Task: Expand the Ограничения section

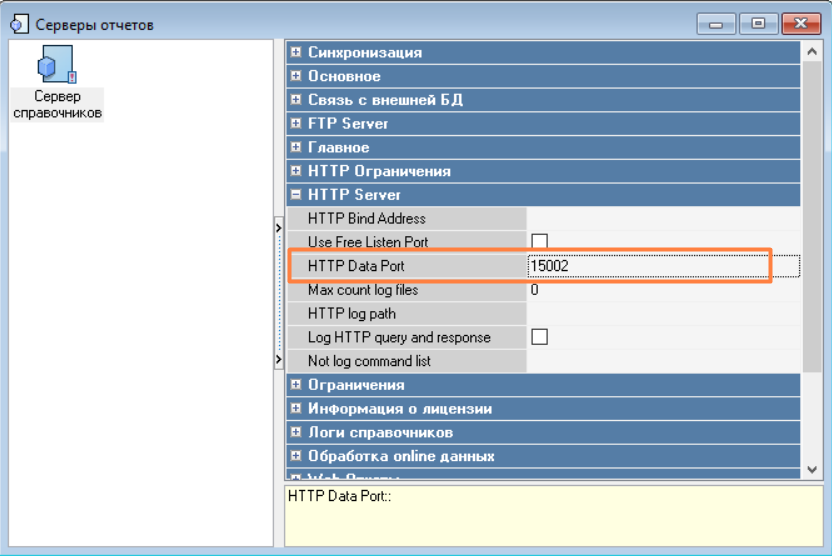Action: coord(296,385)
